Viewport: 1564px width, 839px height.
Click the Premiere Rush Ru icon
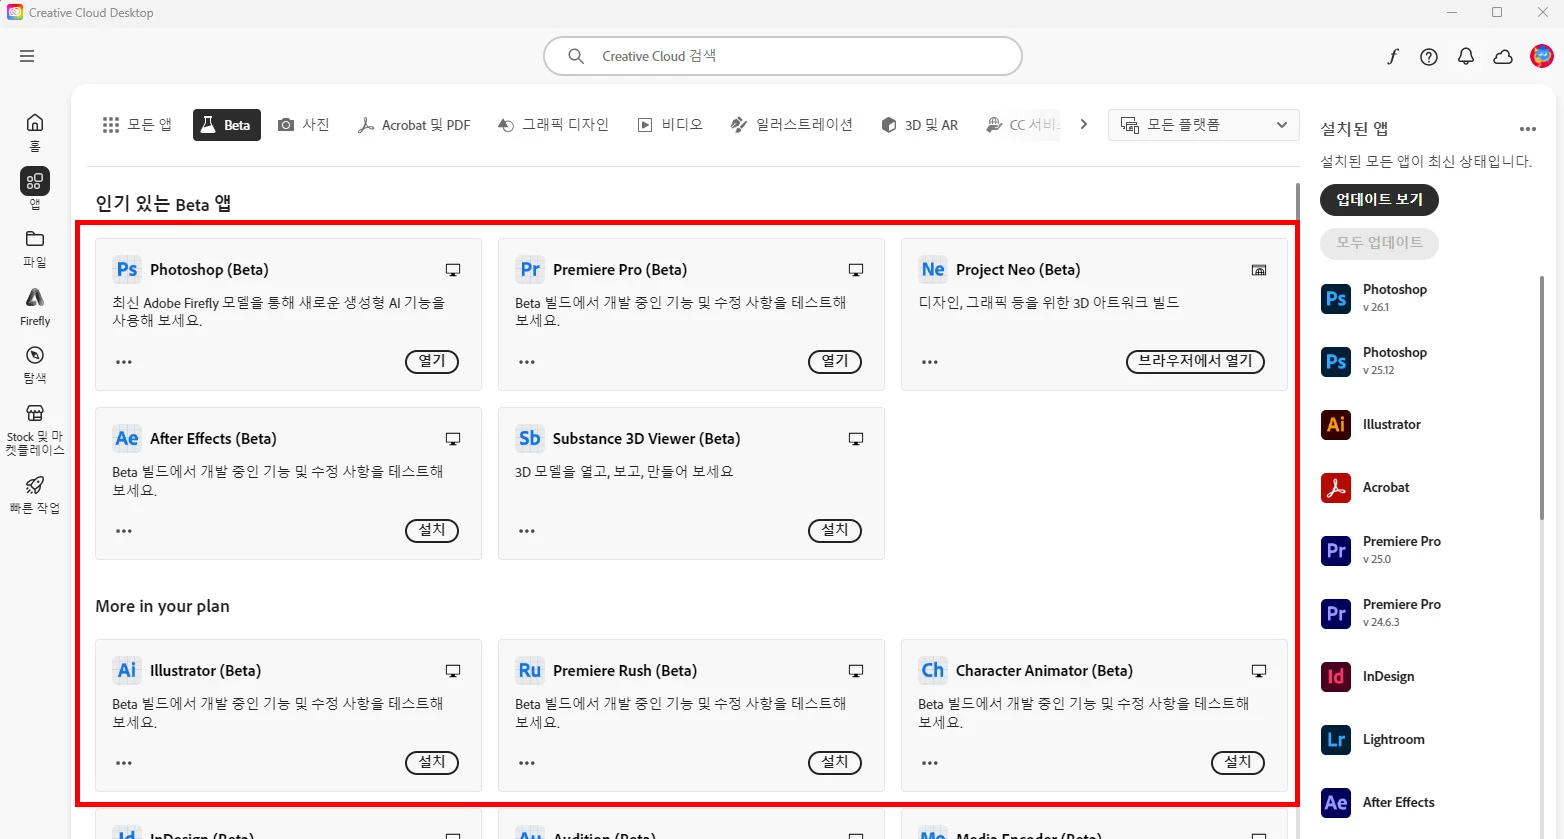[x=530, y=670]
